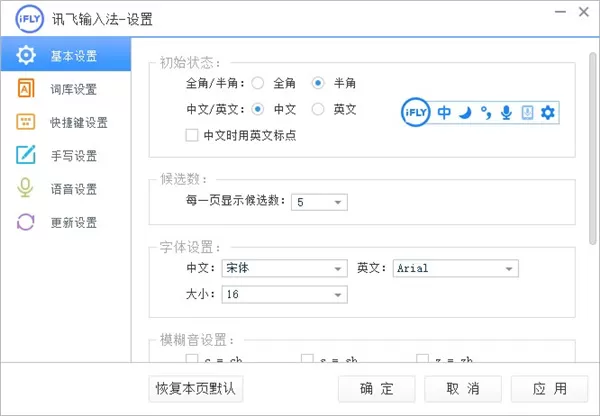The width and height of the screenshot is (600, 416).
Task: Click the keyboard icon beside 快捷键设置
Action: pyautogui.click(x=26, y=122)
